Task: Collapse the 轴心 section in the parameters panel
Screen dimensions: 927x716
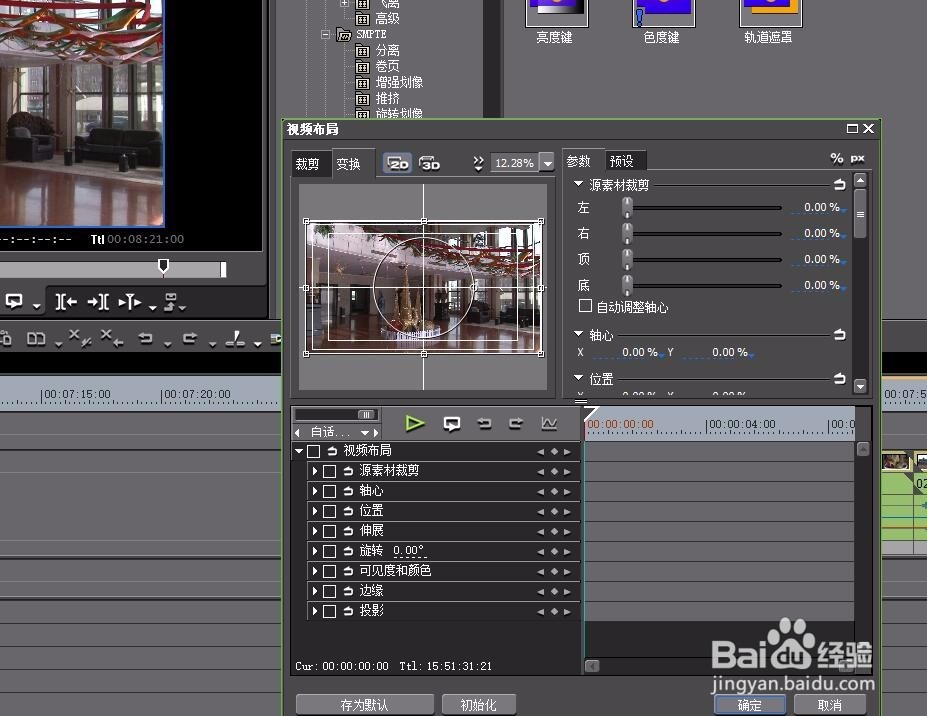Action: tap(579, 335)
